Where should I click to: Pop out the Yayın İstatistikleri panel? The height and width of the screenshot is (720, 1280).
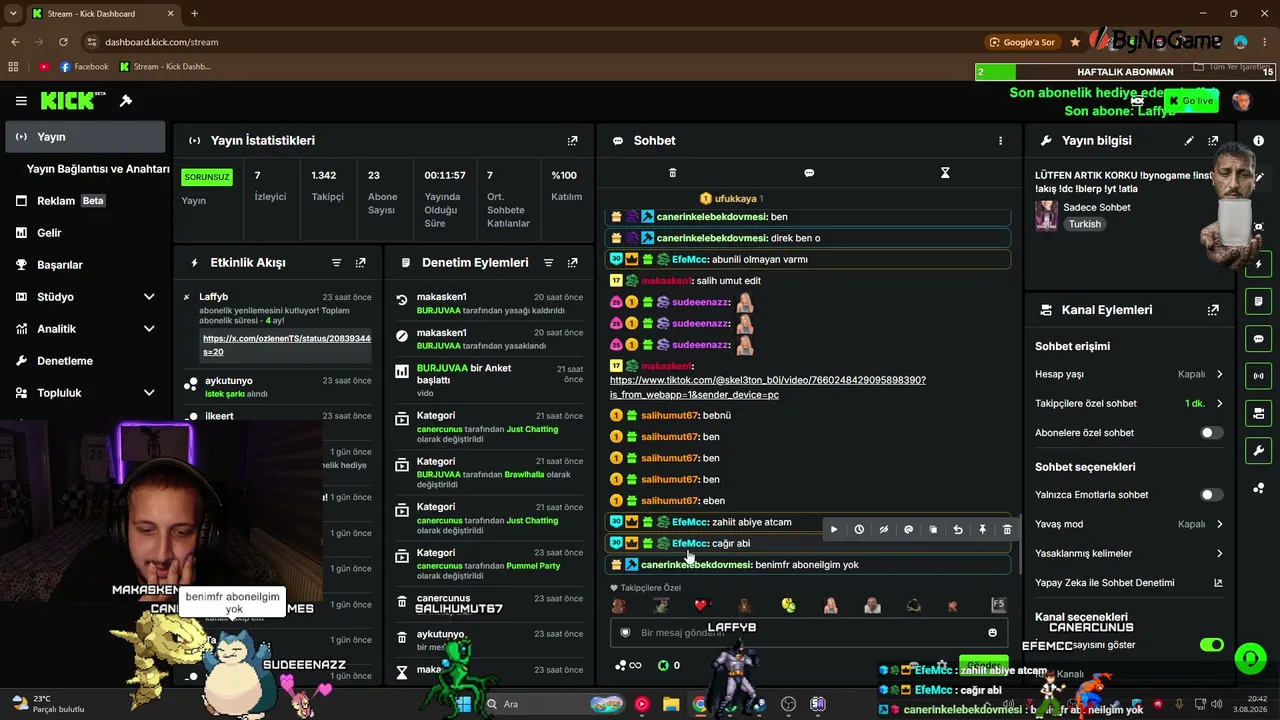[572, 141]
